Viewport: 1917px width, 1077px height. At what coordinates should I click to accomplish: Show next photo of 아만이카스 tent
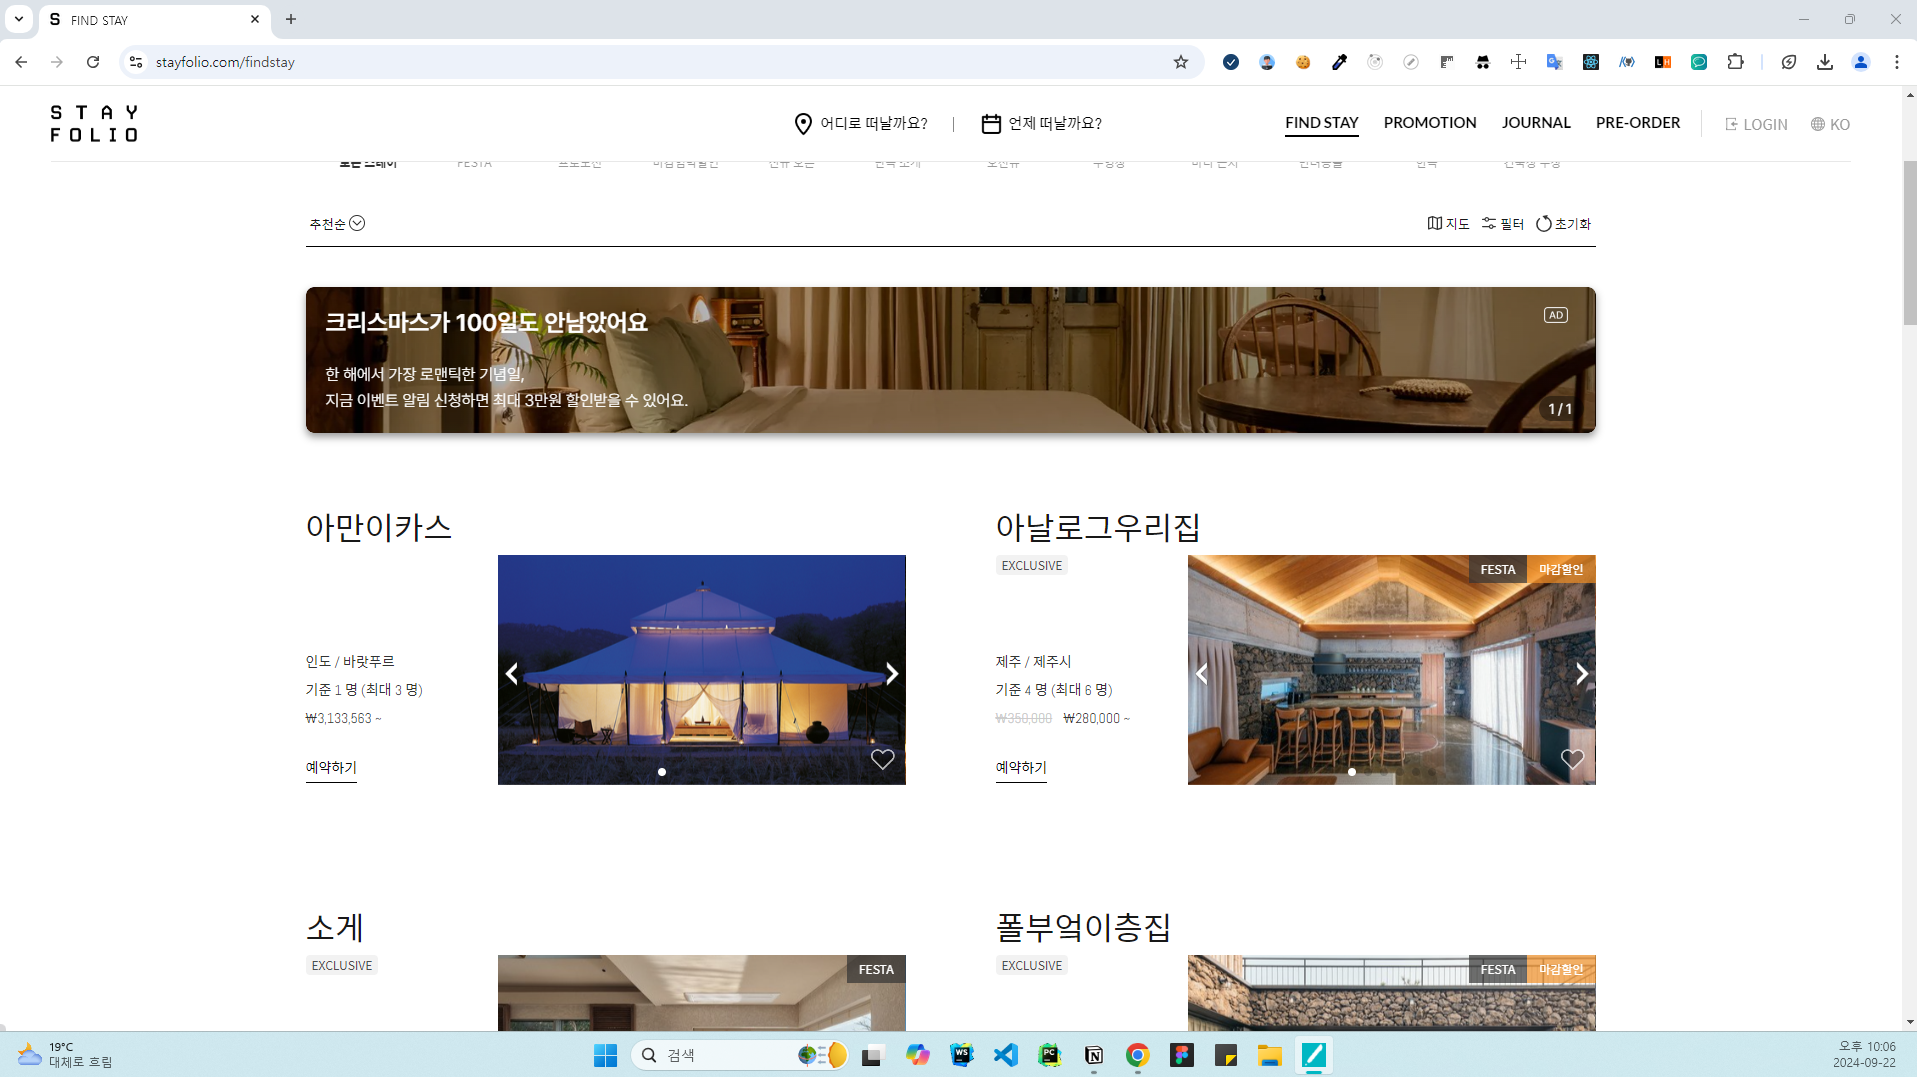[891, 674]
